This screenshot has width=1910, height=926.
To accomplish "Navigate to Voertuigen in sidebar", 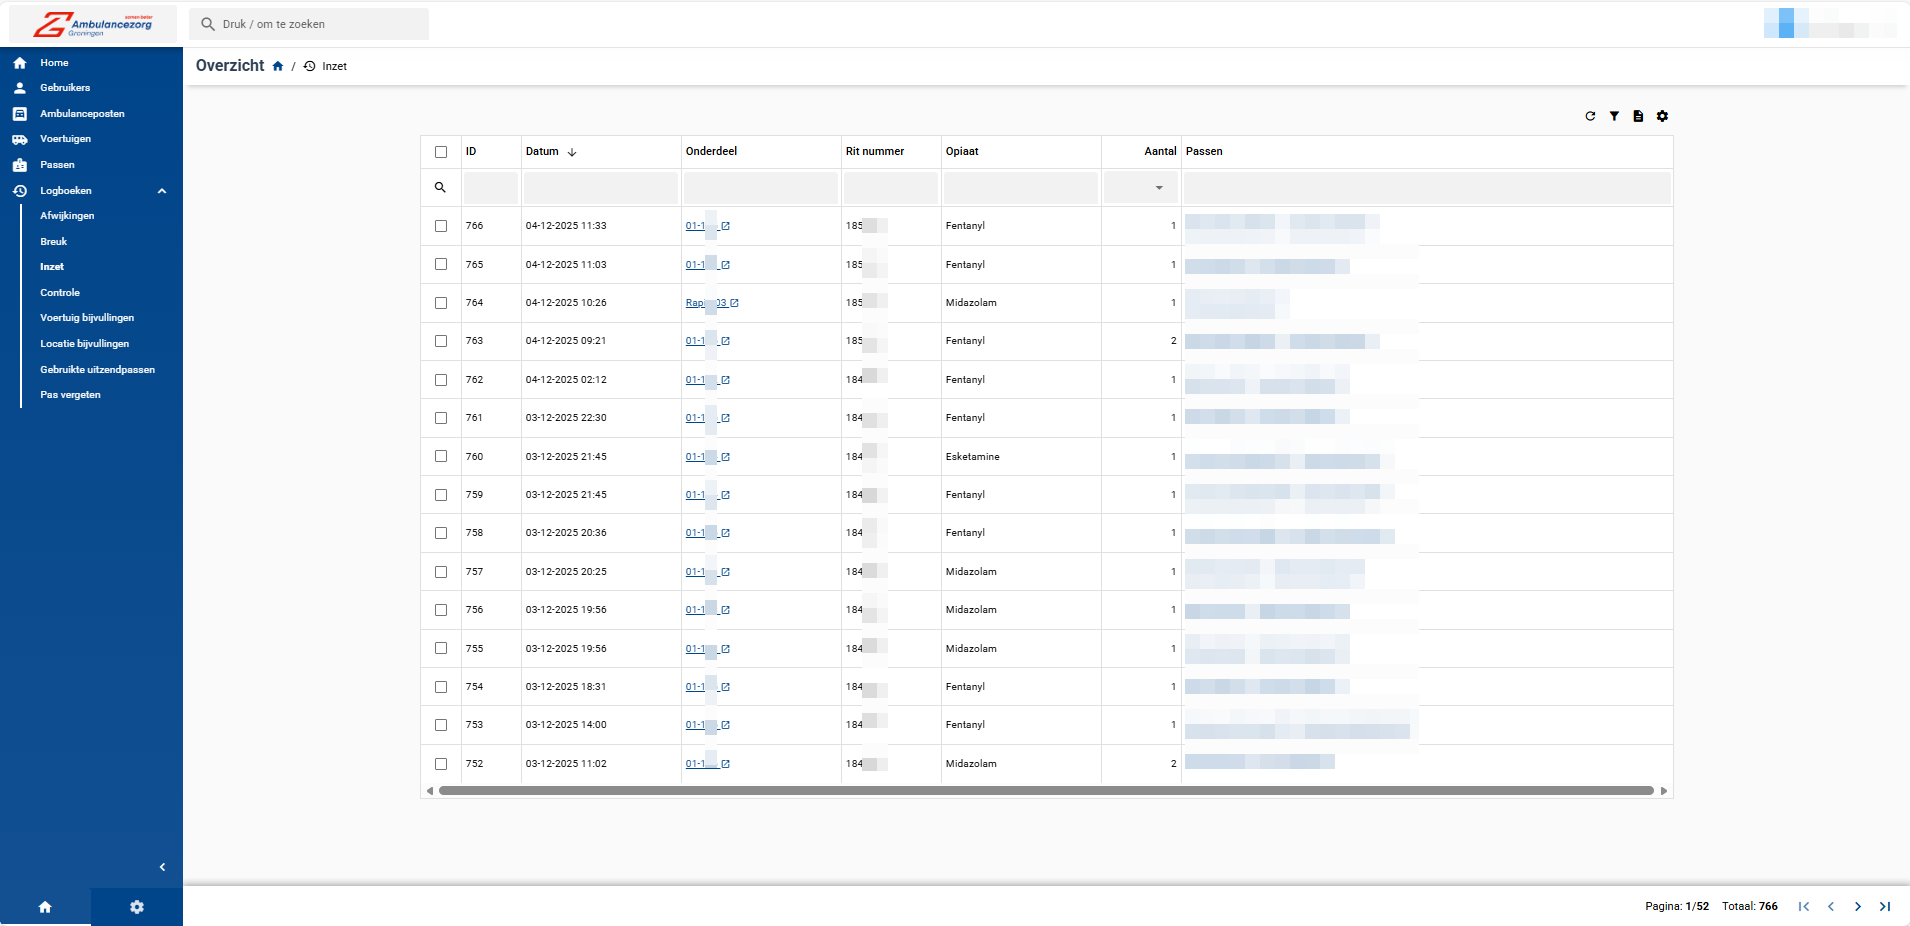I will (x=65, y=139).
